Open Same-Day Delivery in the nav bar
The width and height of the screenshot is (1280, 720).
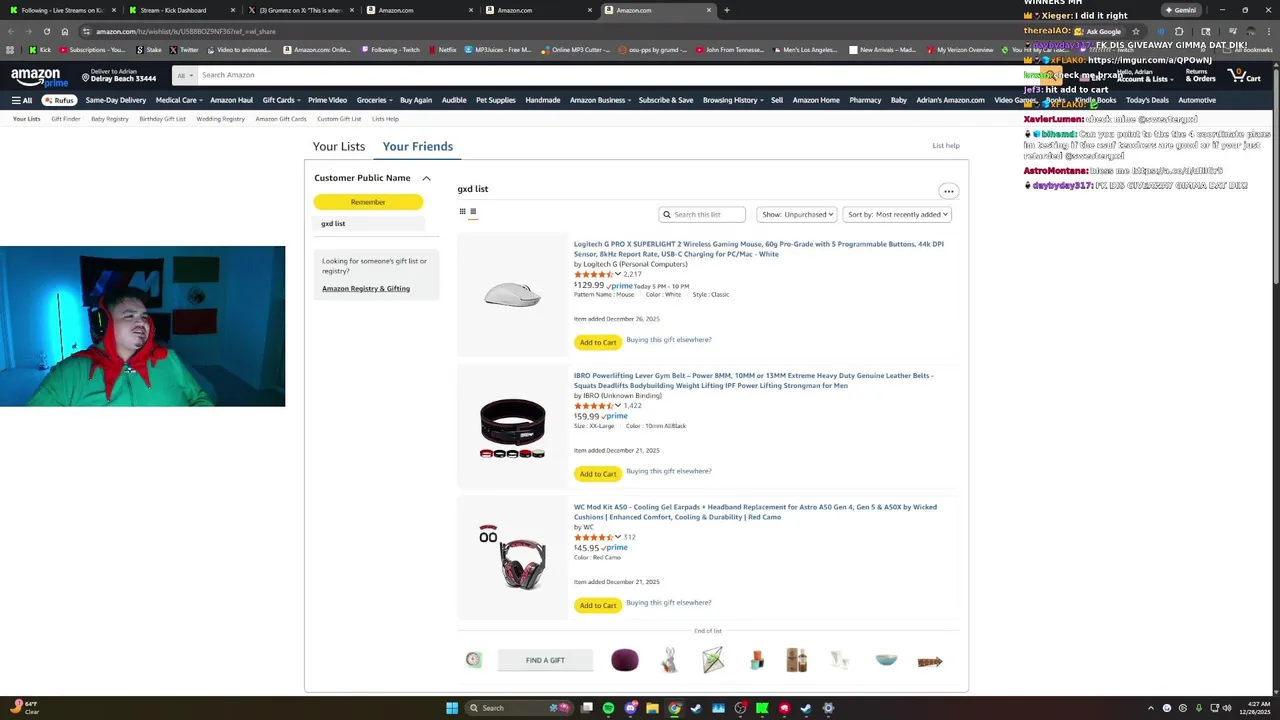tap(116, 100)
